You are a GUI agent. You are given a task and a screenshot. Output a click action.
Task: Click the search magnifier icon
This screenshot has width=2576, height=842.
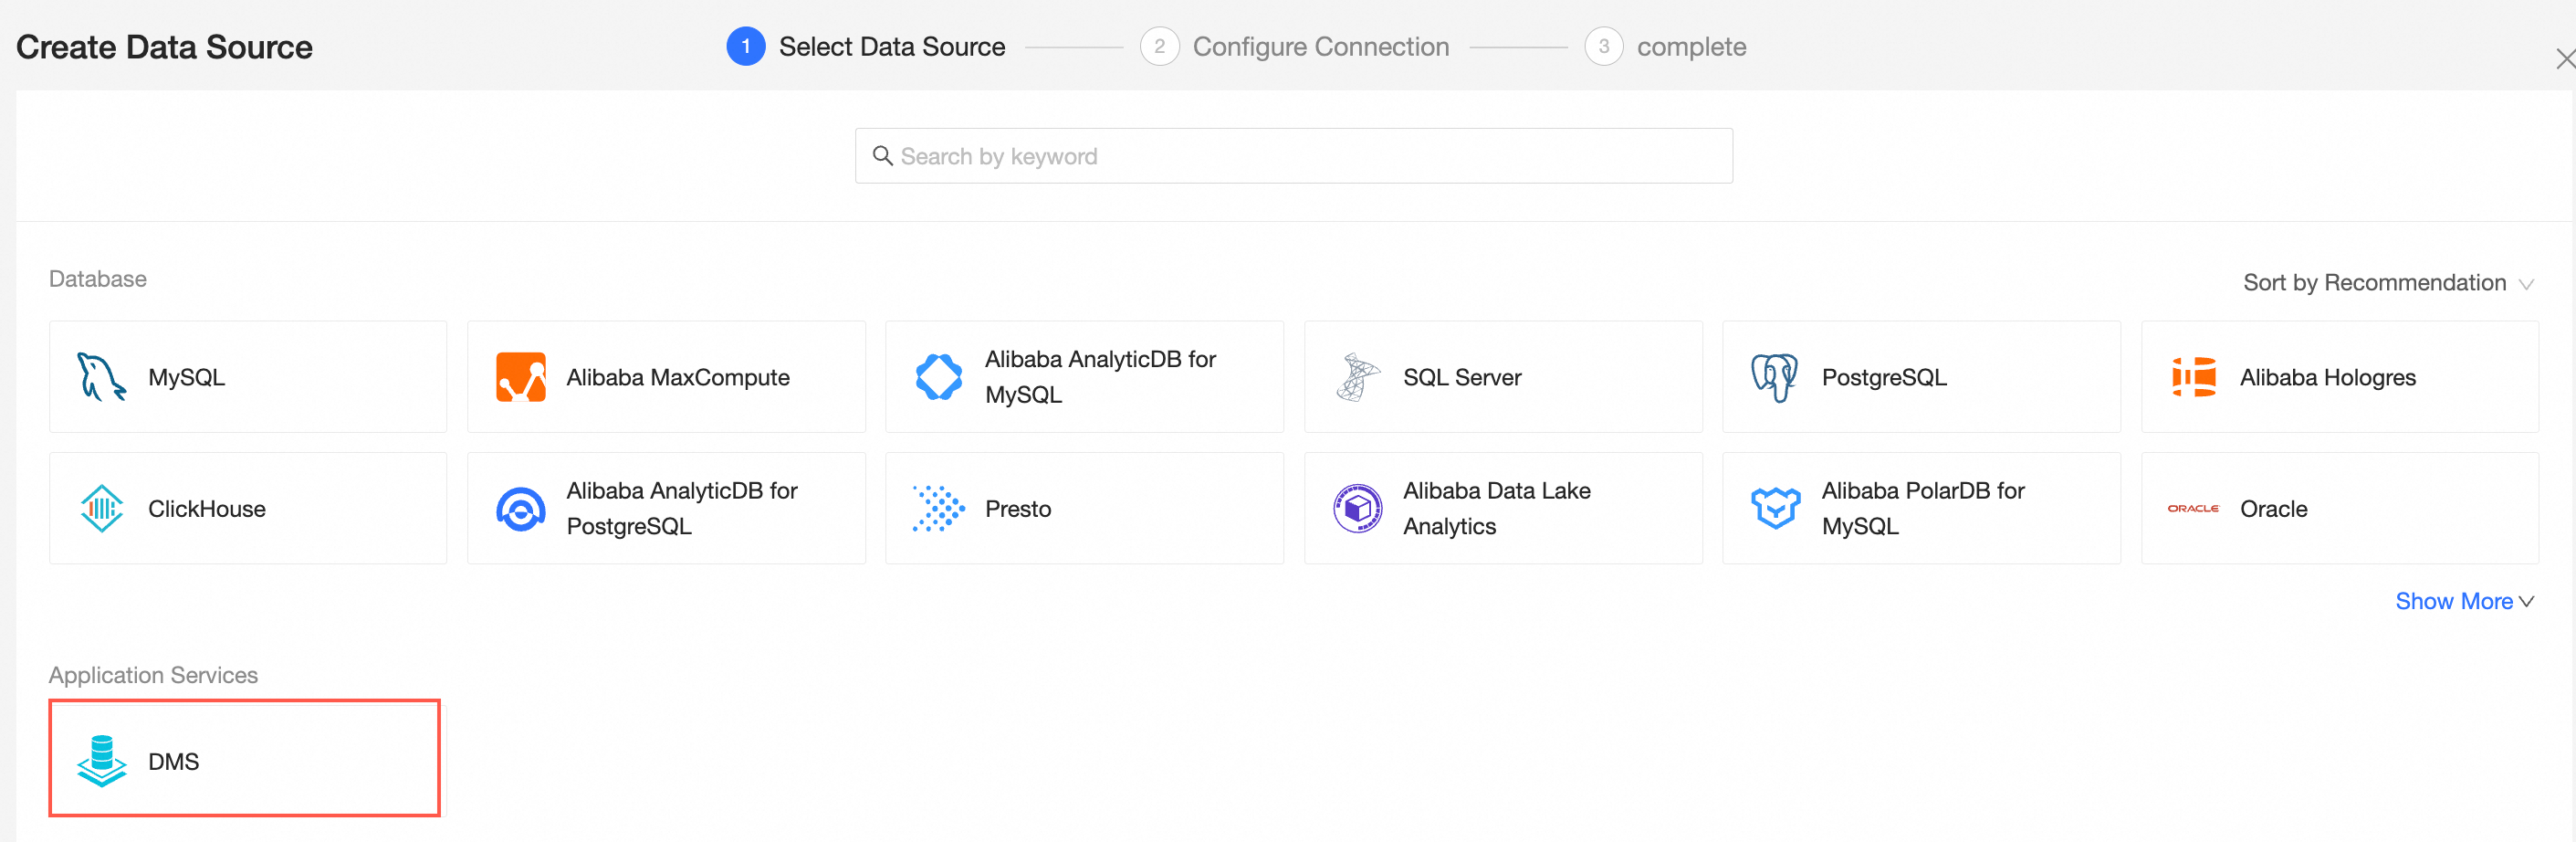click(x=882, y=156)
